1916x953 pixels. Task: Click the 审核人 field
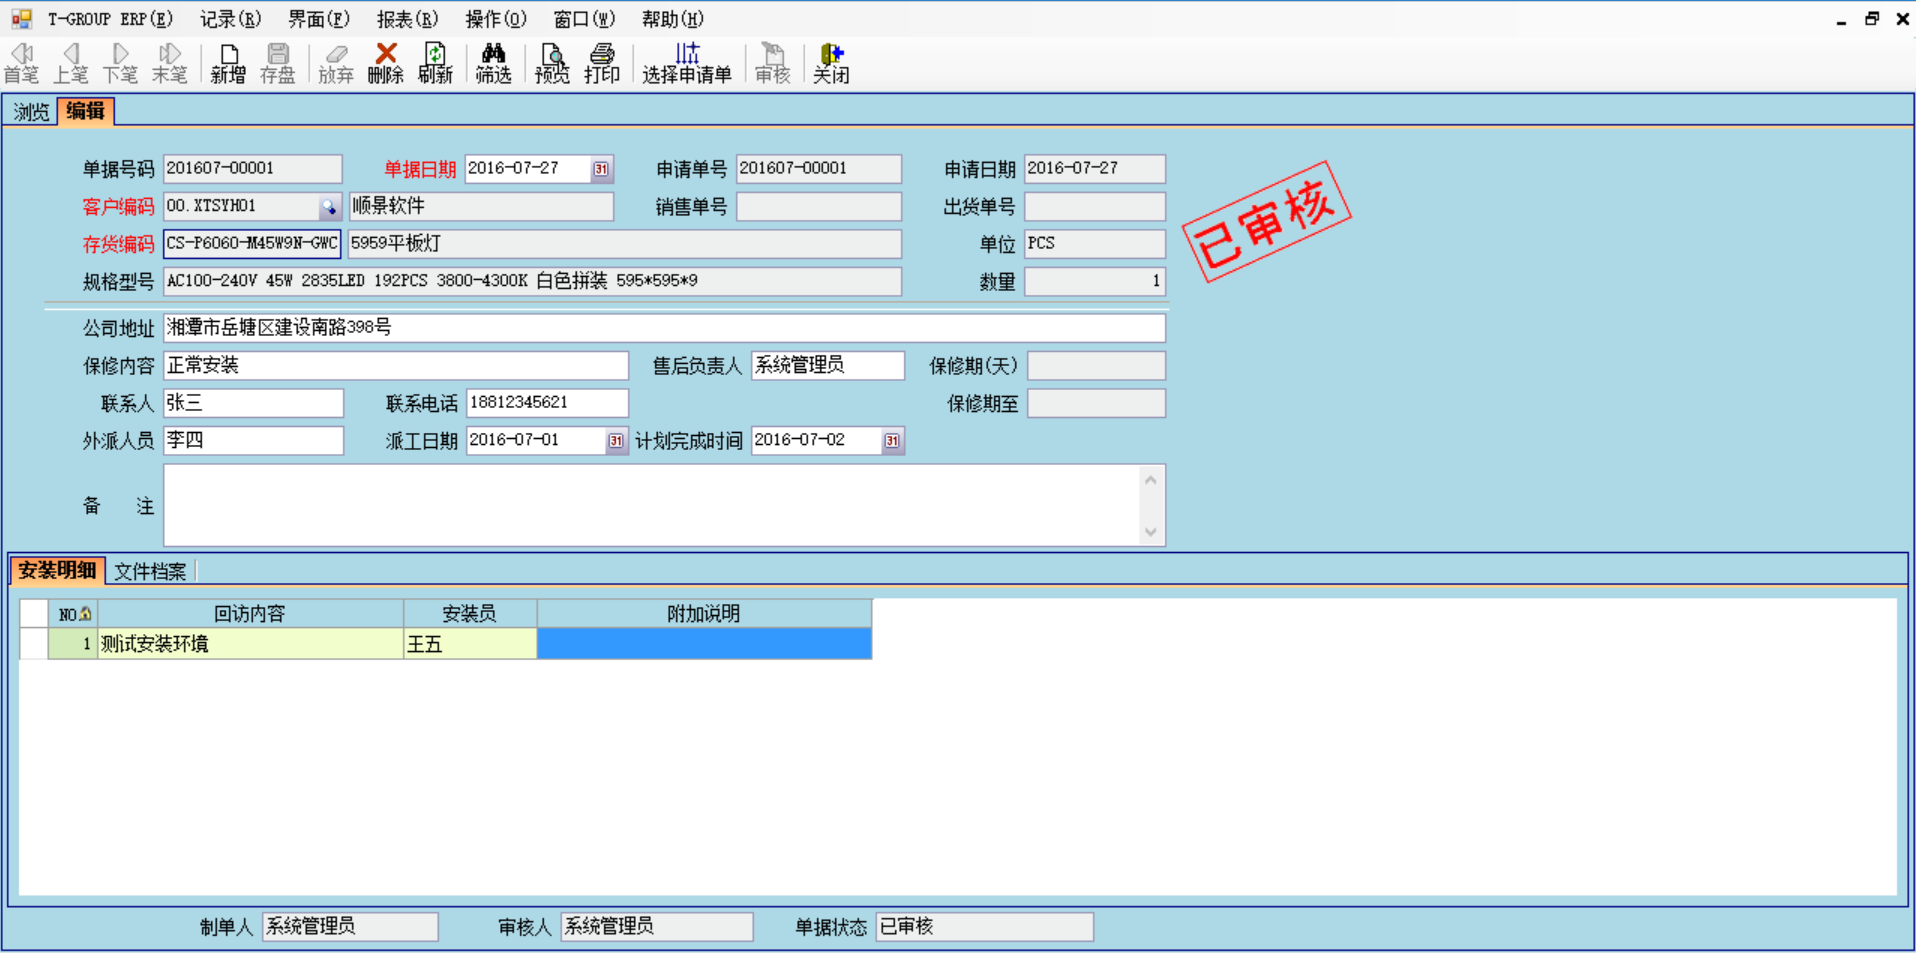click(x=656, y=927)
